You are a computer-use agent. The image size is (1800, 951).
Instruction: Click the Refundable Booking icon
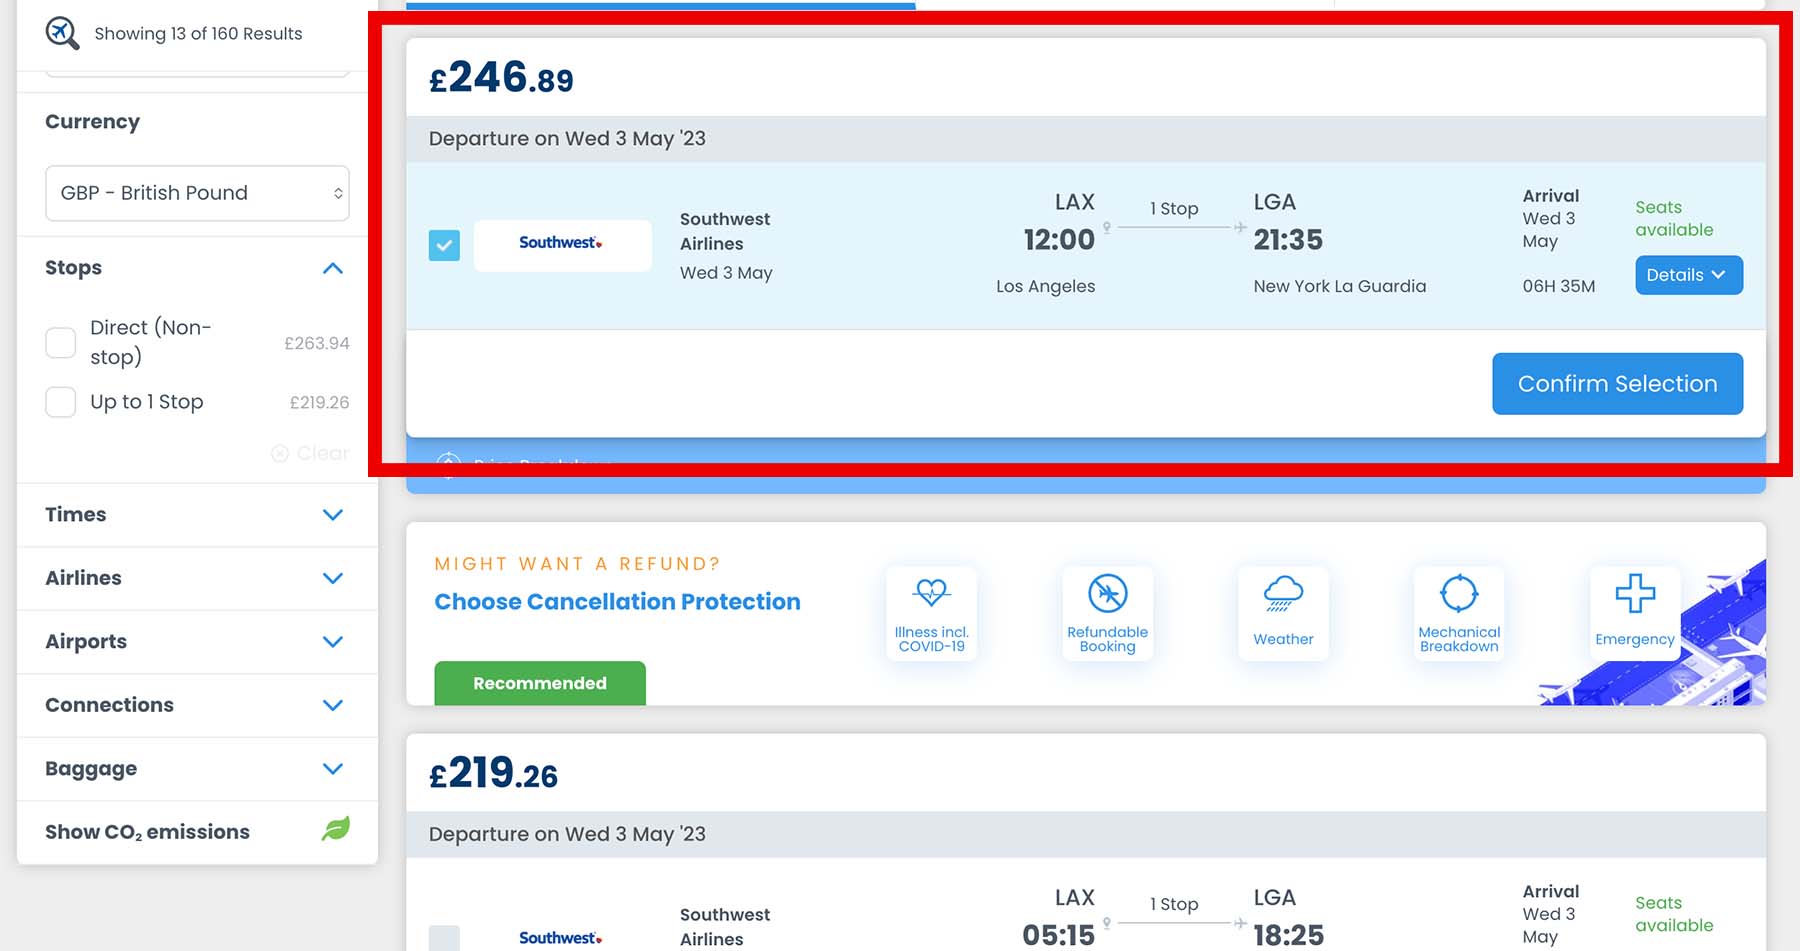pos(1107,593)
